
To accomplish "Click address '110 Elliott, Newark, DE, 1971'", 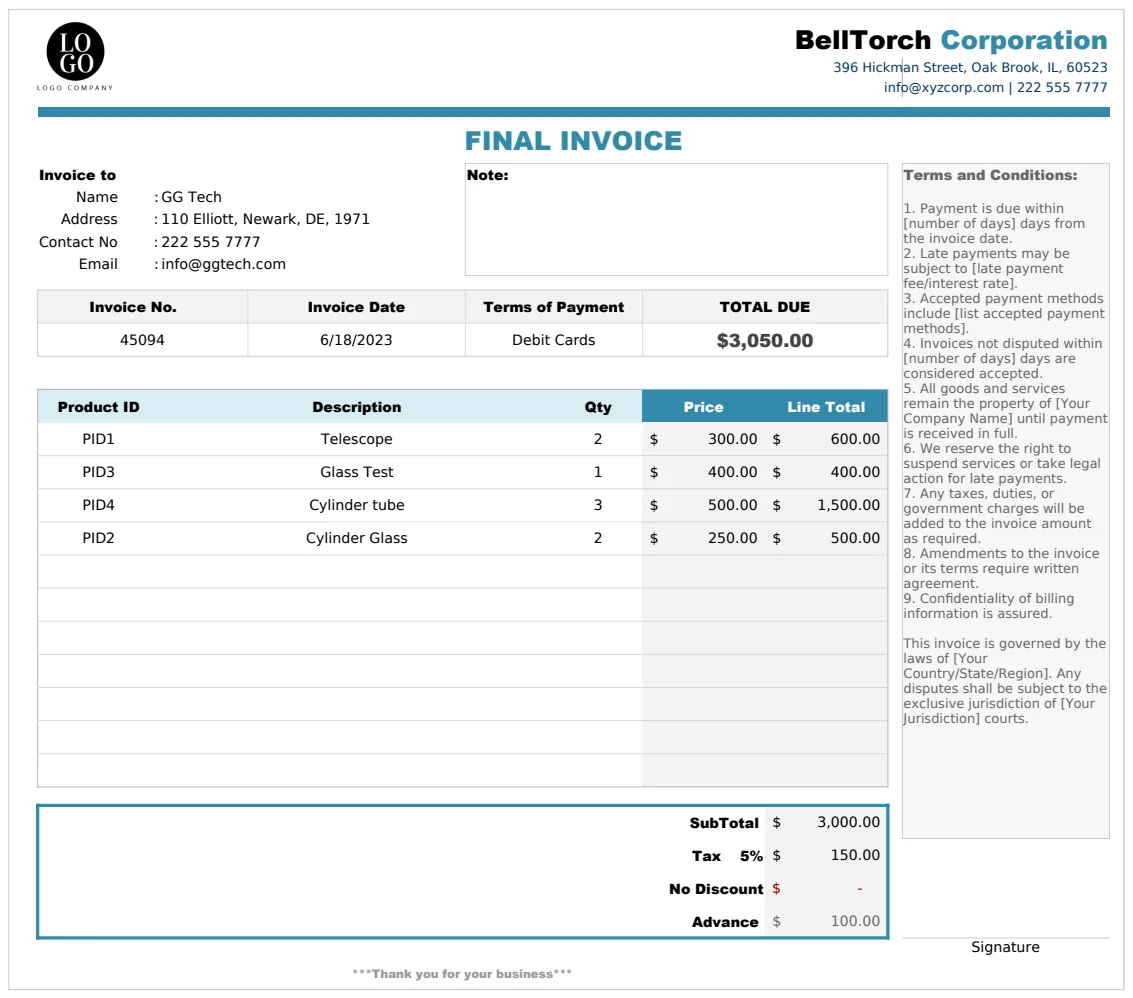I will 265,219.
